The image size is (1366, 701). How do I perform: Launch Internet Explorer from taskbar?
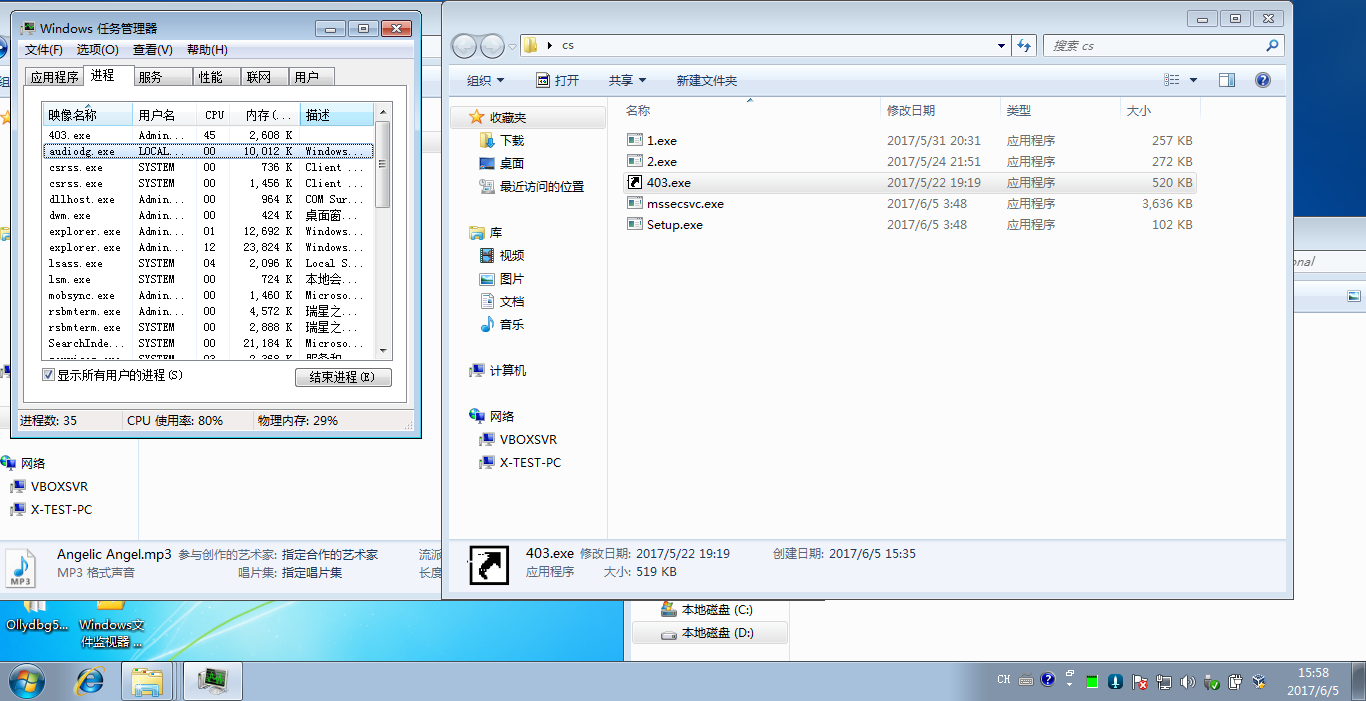[x=90, y=681]
